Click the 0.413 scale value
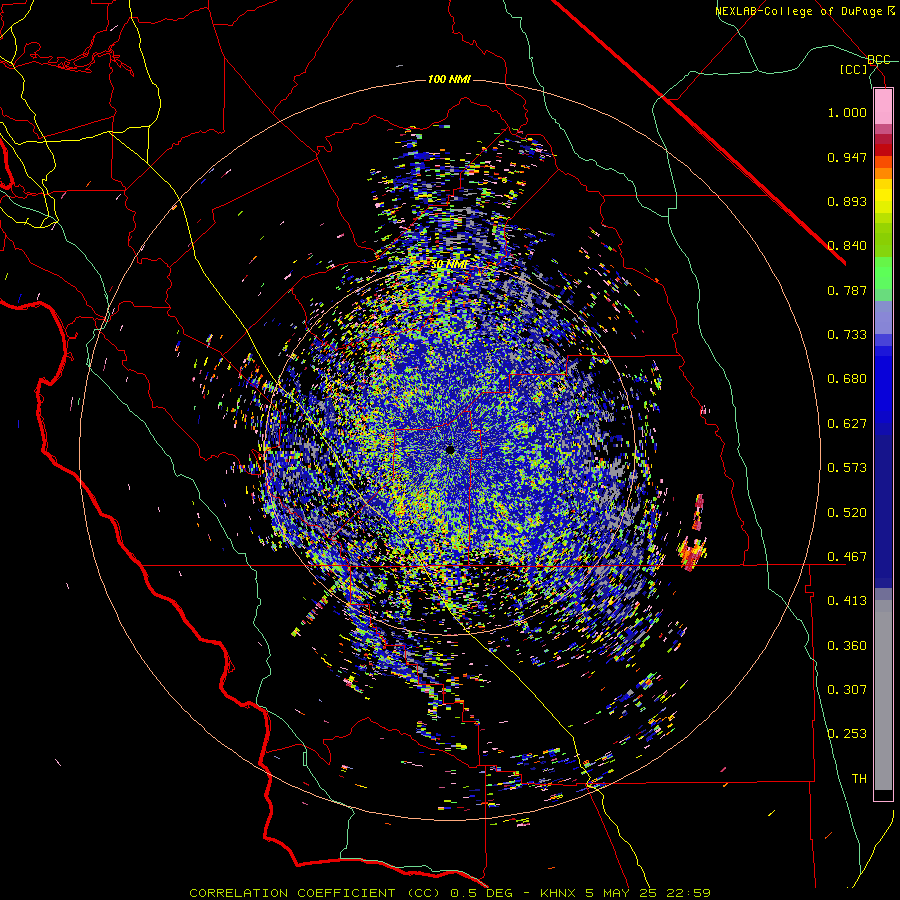900x900 pixels. (x=847, y=601)
